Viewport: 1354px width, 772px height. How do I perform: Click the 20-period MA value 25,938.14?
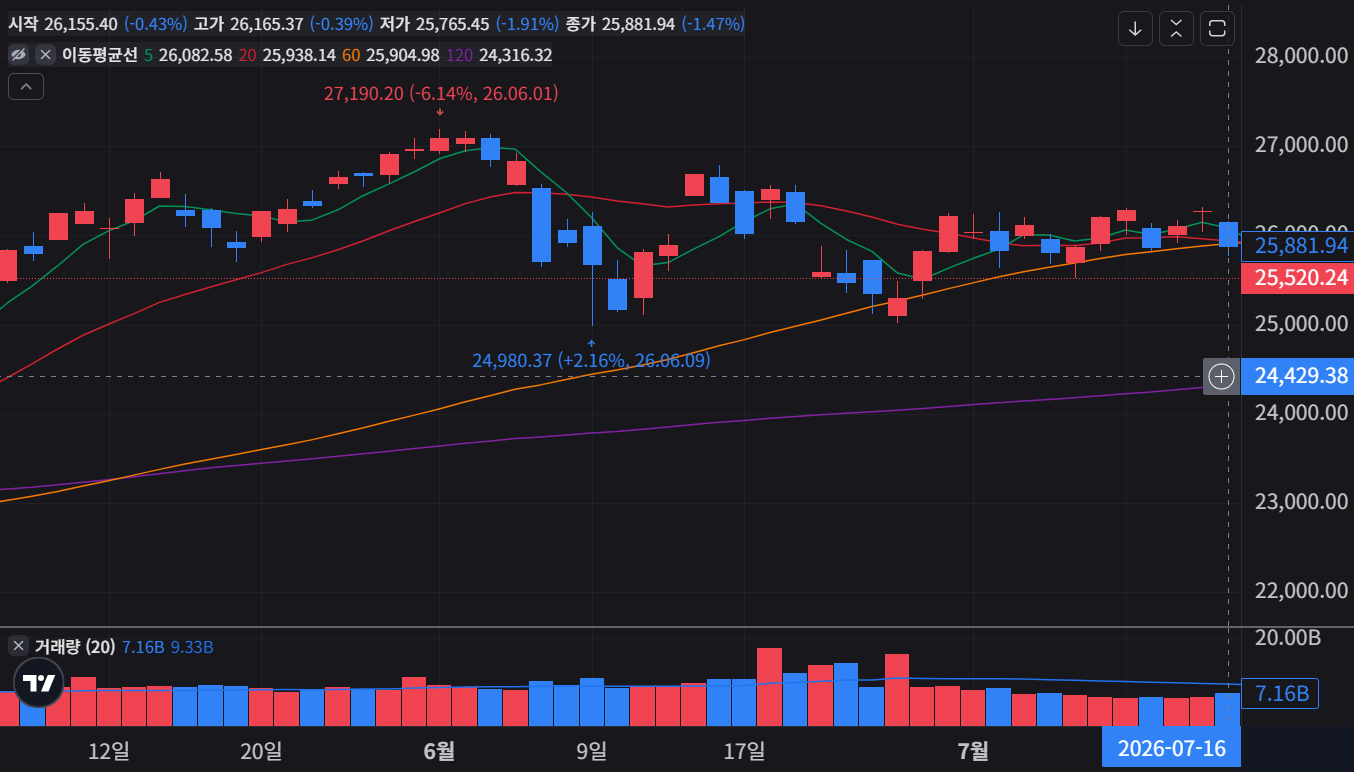[x=299, y=55]
